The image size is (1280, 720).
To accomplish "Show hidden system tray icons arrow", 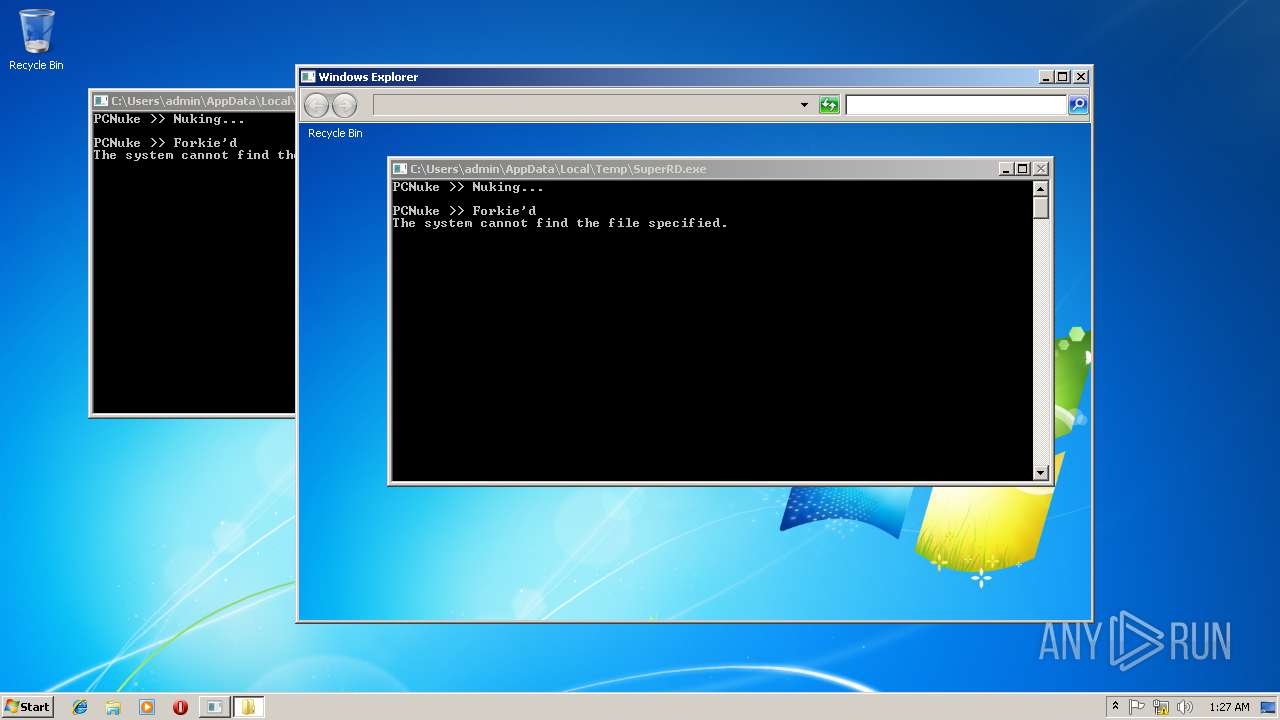I will [1115, 707].
